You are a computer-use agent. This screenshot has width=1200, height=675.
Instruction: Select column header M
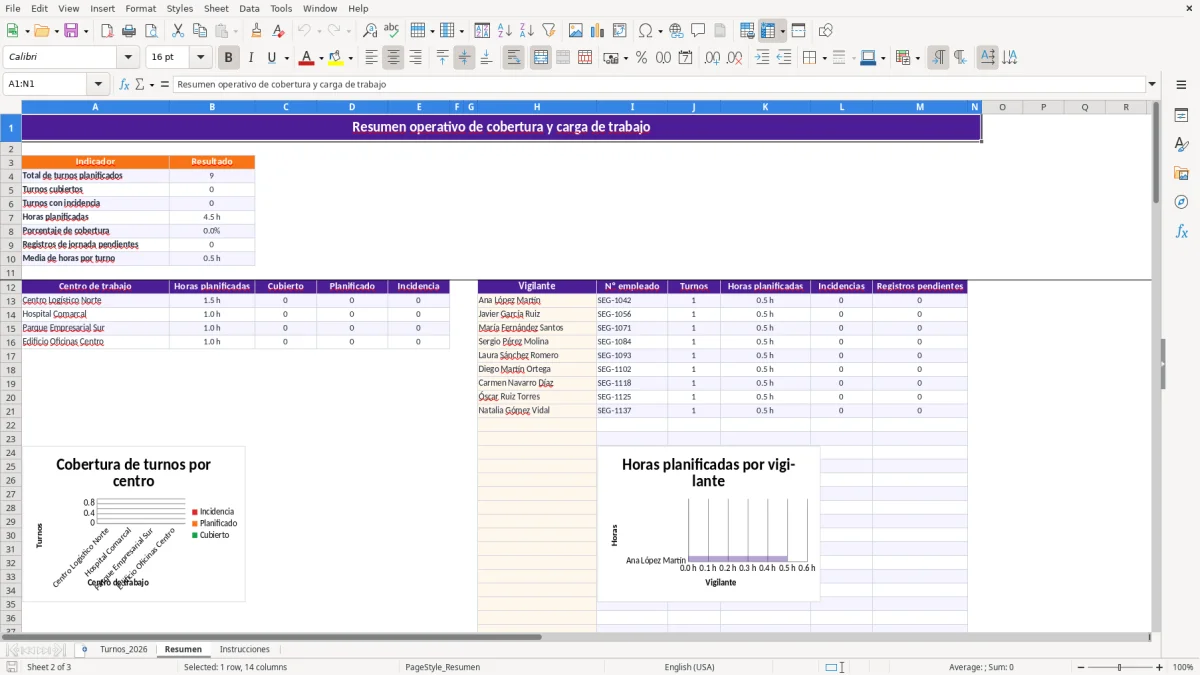tap(919, 107)
